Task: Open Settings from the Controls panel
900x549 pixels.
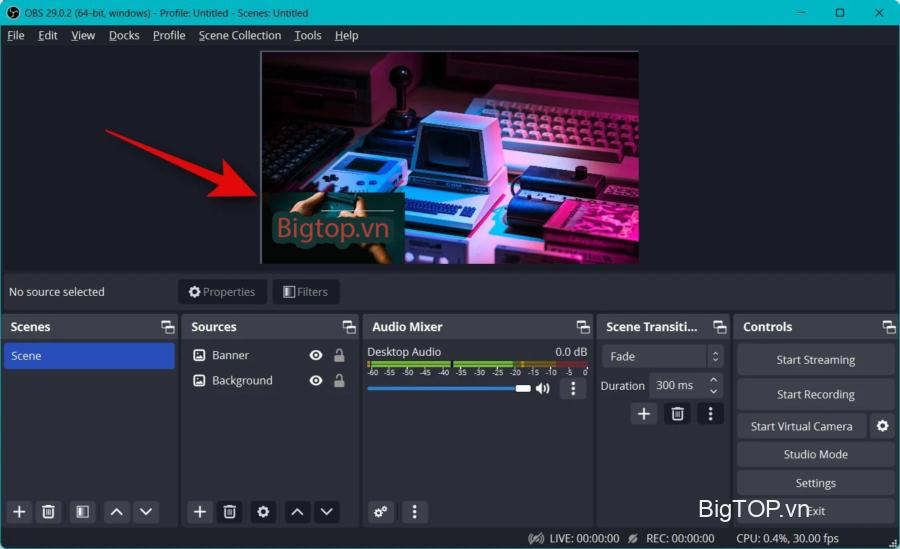Action: click(816, 483)
